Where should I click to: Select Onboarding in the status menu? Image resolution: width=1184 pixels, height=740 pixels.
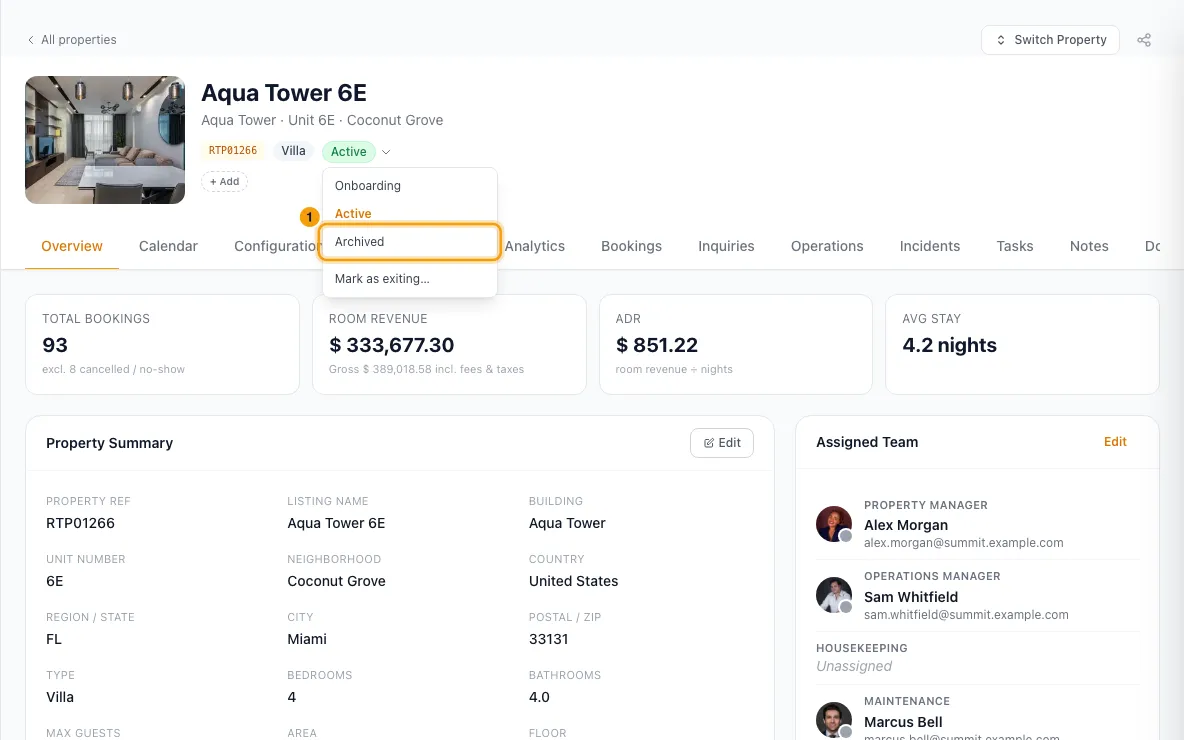click(x=409, y=186)
